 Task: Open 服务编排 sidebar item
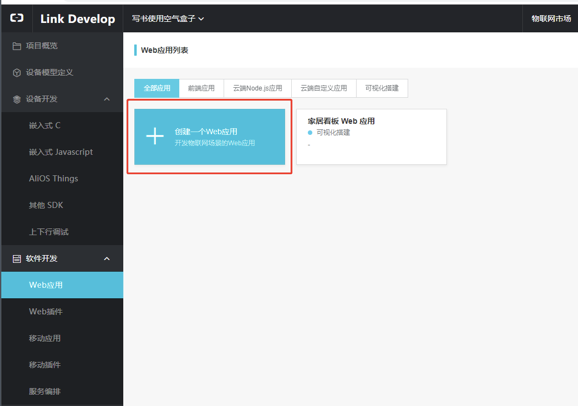coord(45,391)
